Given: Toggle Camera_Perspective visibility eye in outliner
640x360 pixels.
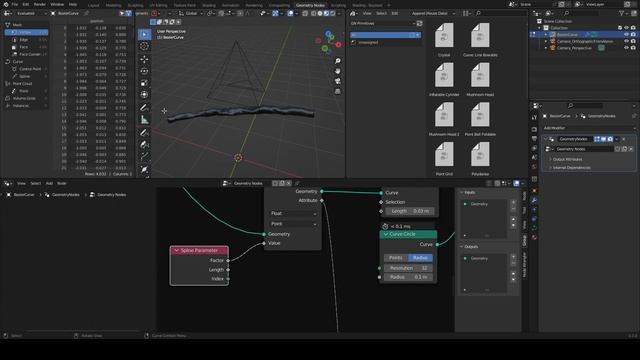Looking at the screenshot, I should coord(627,48).
